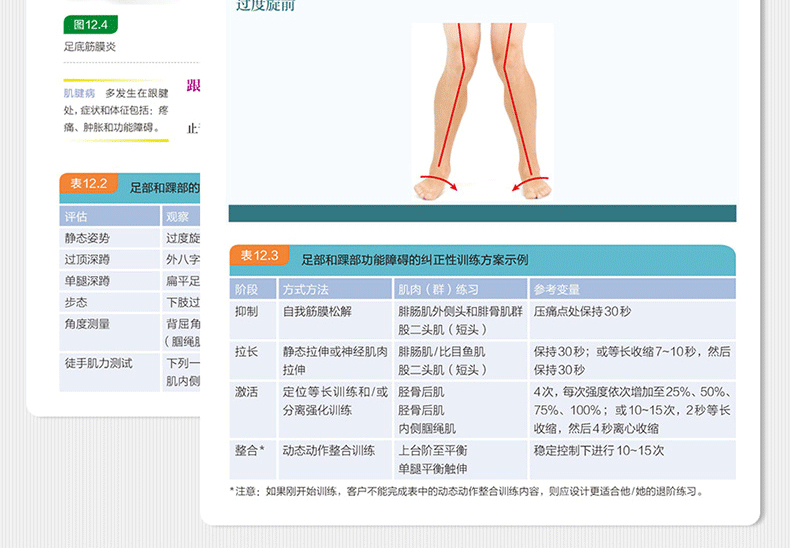Viewport: 790px width, 548px height.
Task: Select the 阶段 column header
Action: 246,288
